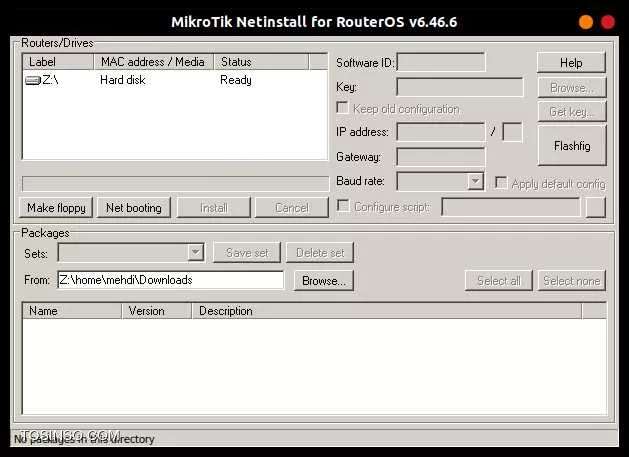Click the Make floppy button
The width and height of the screenshot is (629, 457).
pos(56,208)
